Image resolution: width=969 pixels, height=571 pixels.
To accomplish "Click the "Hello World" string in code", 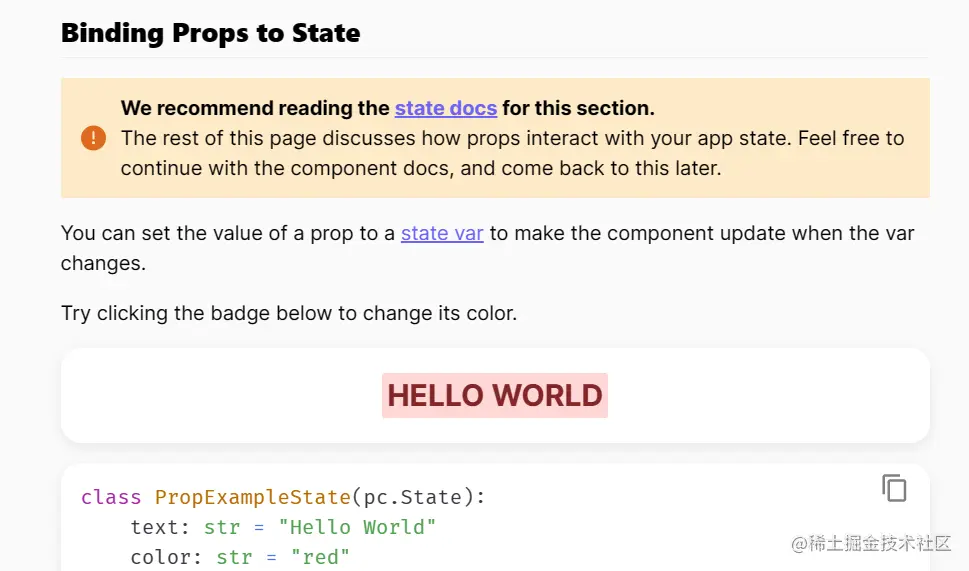I will click(359, 527).
